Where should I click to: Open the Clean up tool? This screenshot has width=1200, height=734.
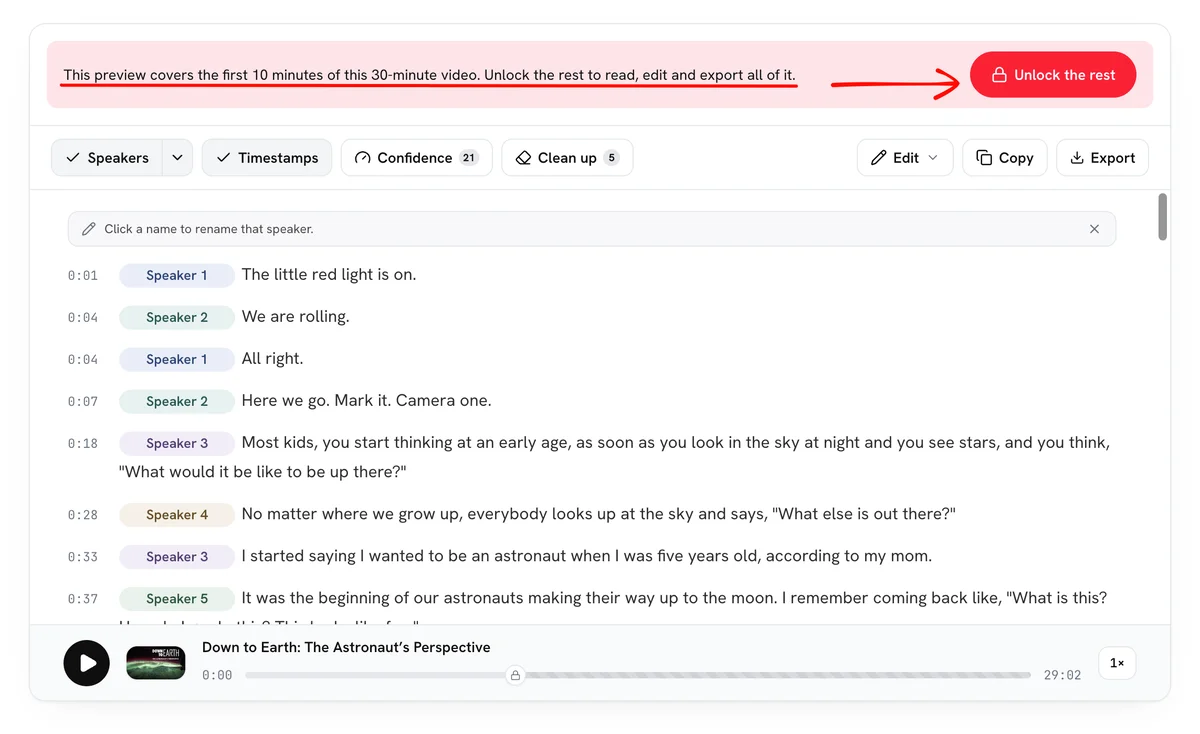567,158
